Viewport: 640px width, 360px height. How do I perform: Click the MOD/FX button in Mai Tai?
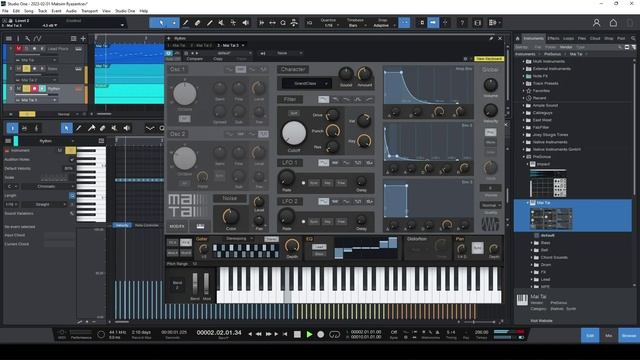177,226
